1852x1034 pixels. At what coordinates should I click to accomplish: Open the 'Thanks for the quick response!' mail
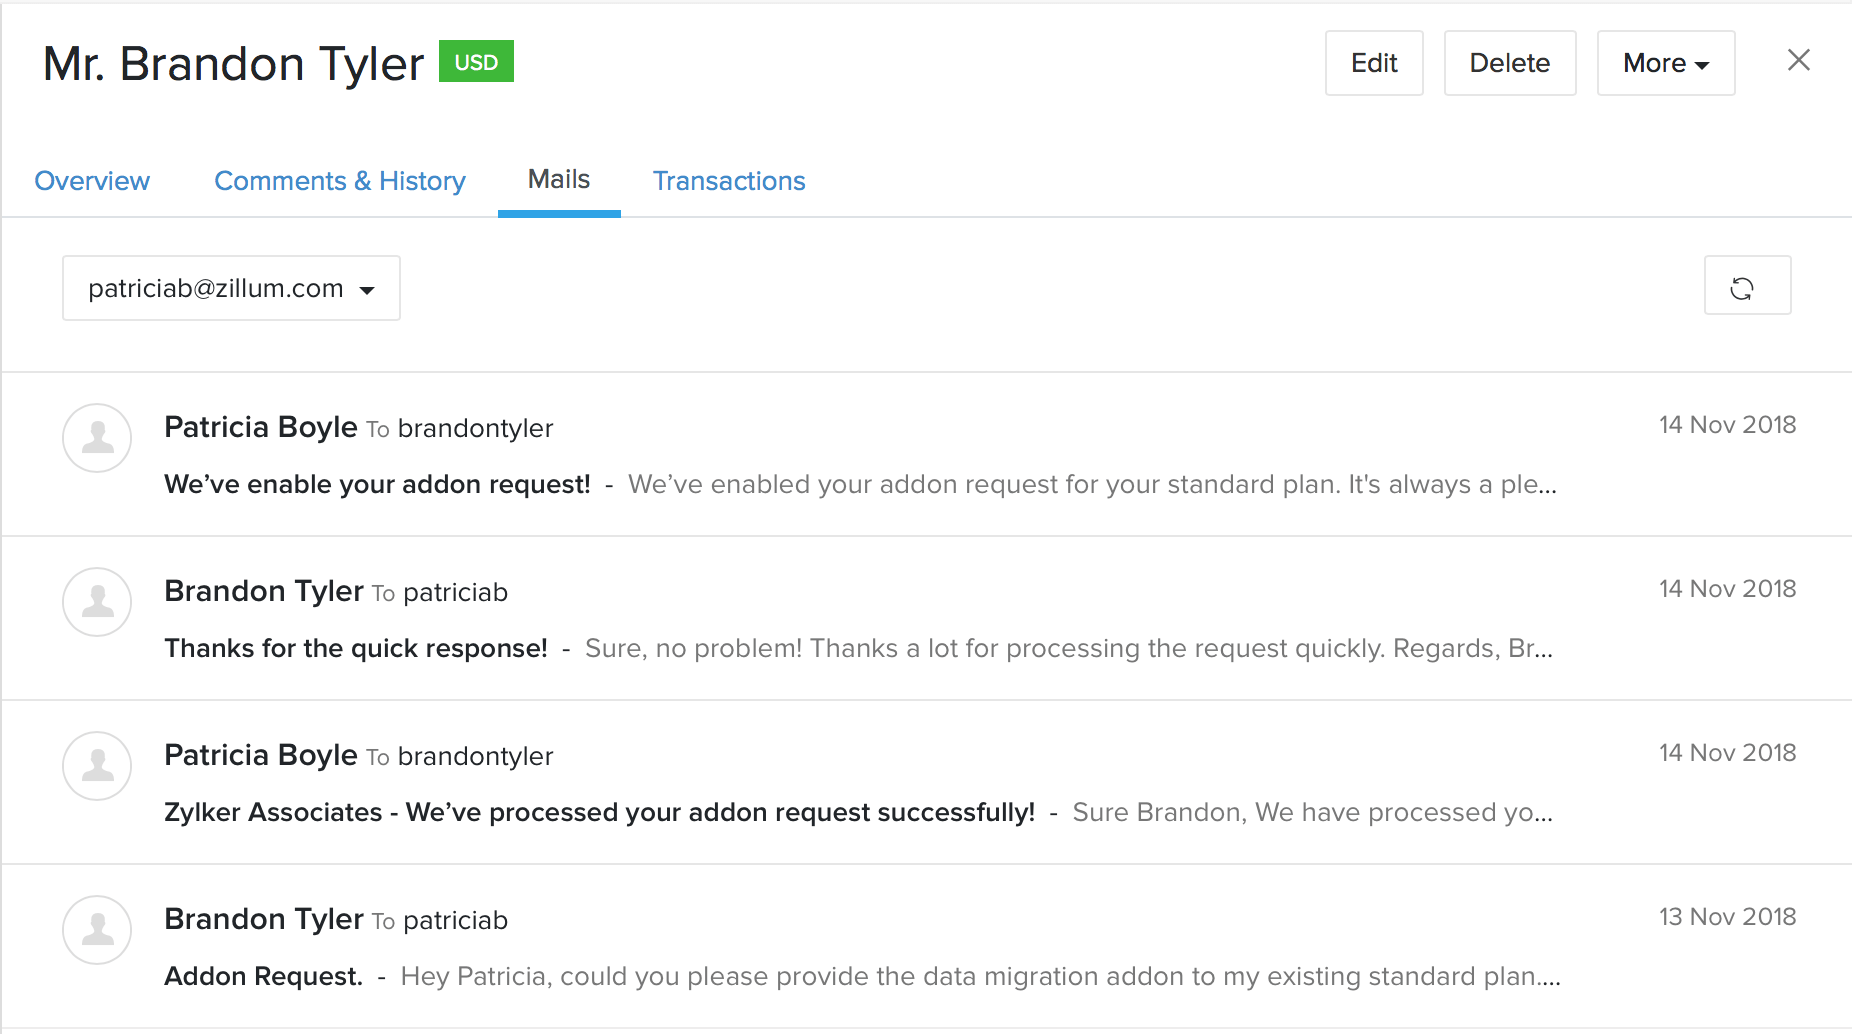356,649
